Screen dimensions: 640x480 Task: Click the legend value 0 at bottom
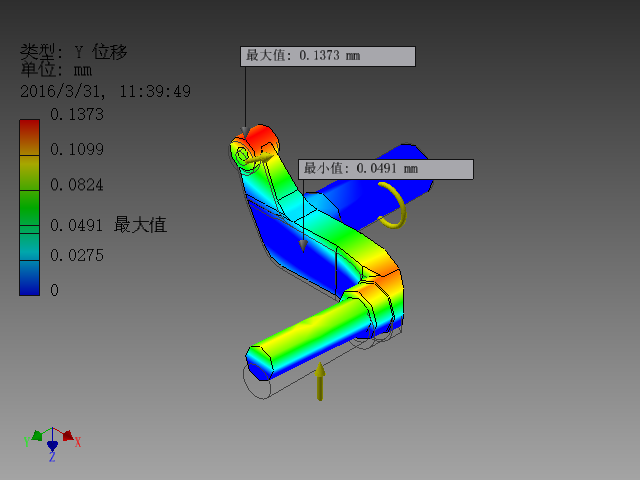pyautogui.click(x=54, y=290)
